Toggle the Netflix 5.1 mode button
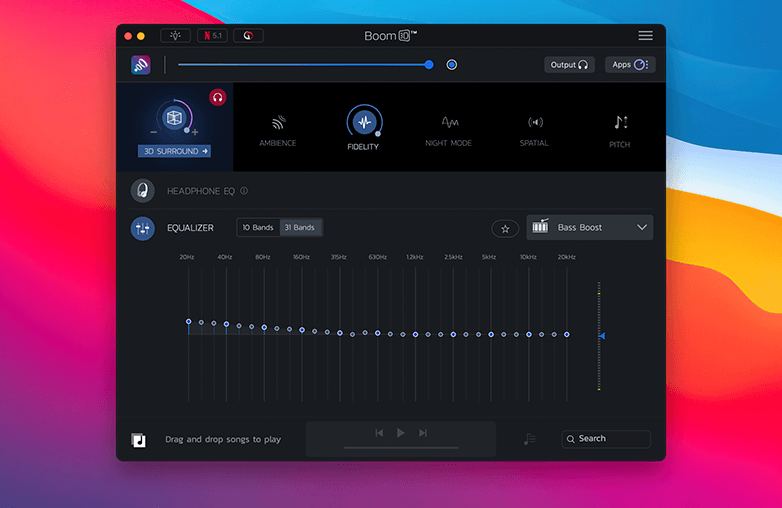The image size is (782, 508). (x=212, y=35)
